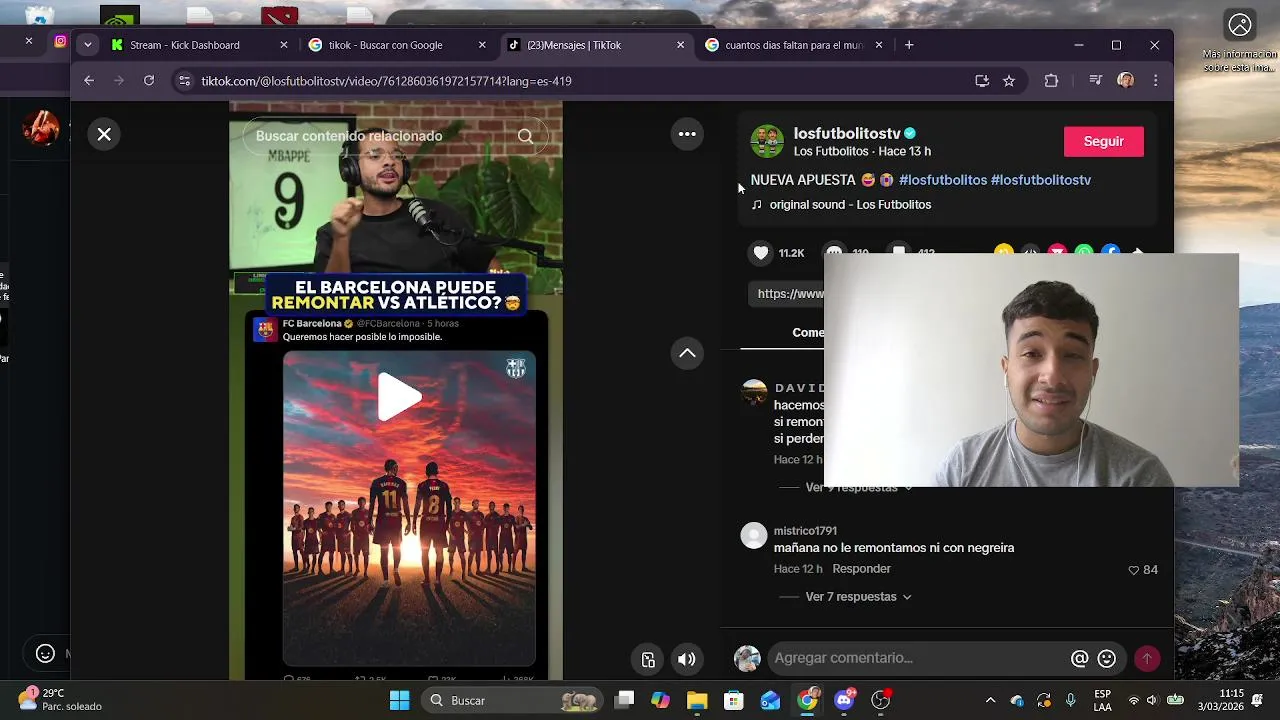Open Chrome extensions puzzle icon
Image resolution: width=1280 pixels, height=720 pixels.
[x=1051, y=81]
